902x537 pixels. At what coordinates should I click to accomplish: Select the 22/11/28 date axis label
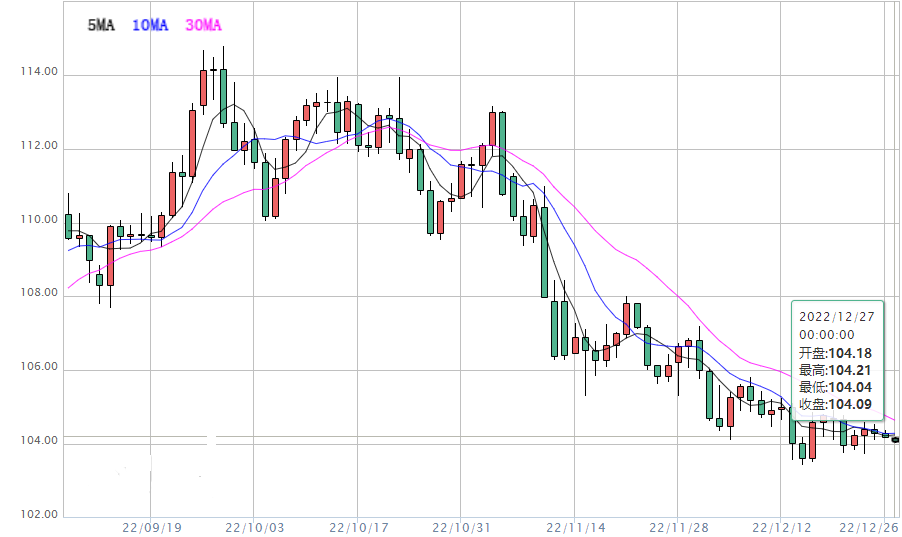coord(678,528)
